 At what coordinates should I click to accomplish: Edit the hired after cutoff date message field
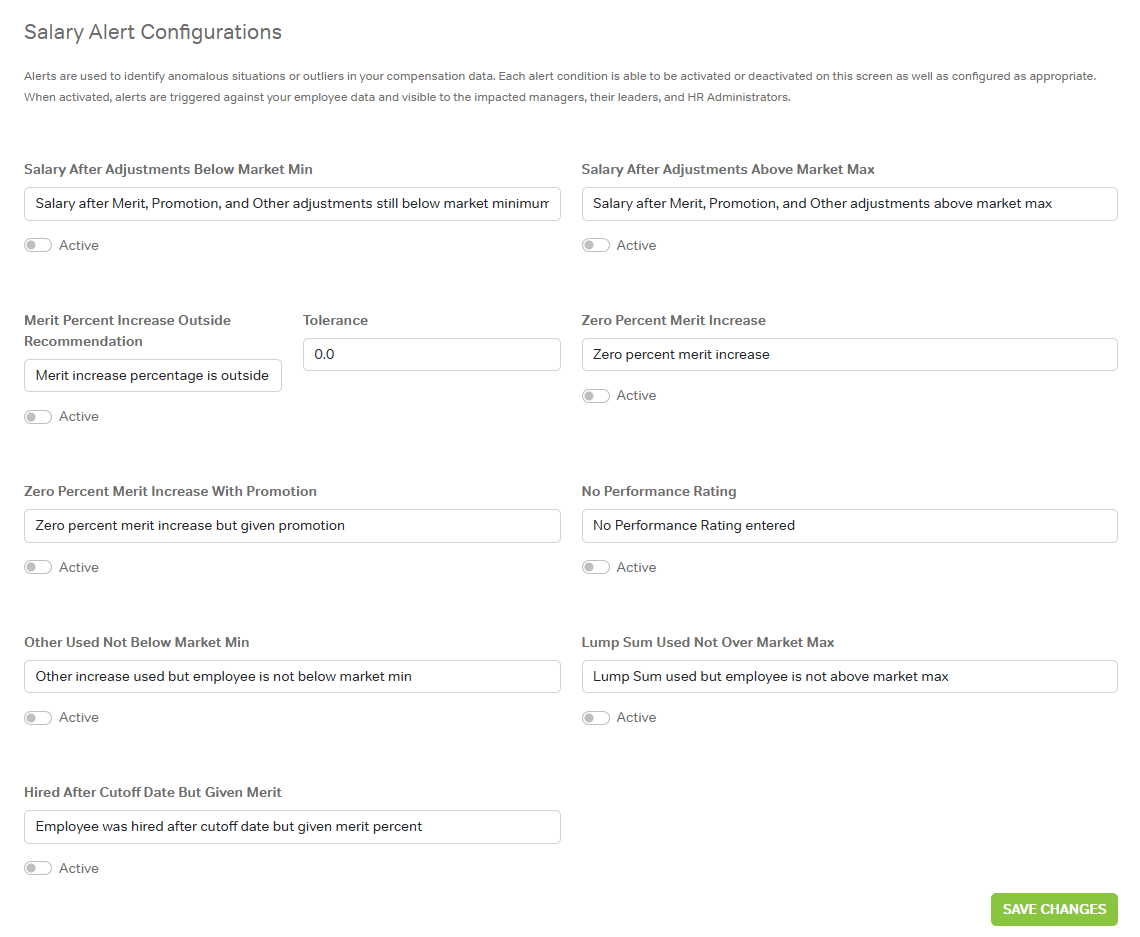tap(292, 826)
